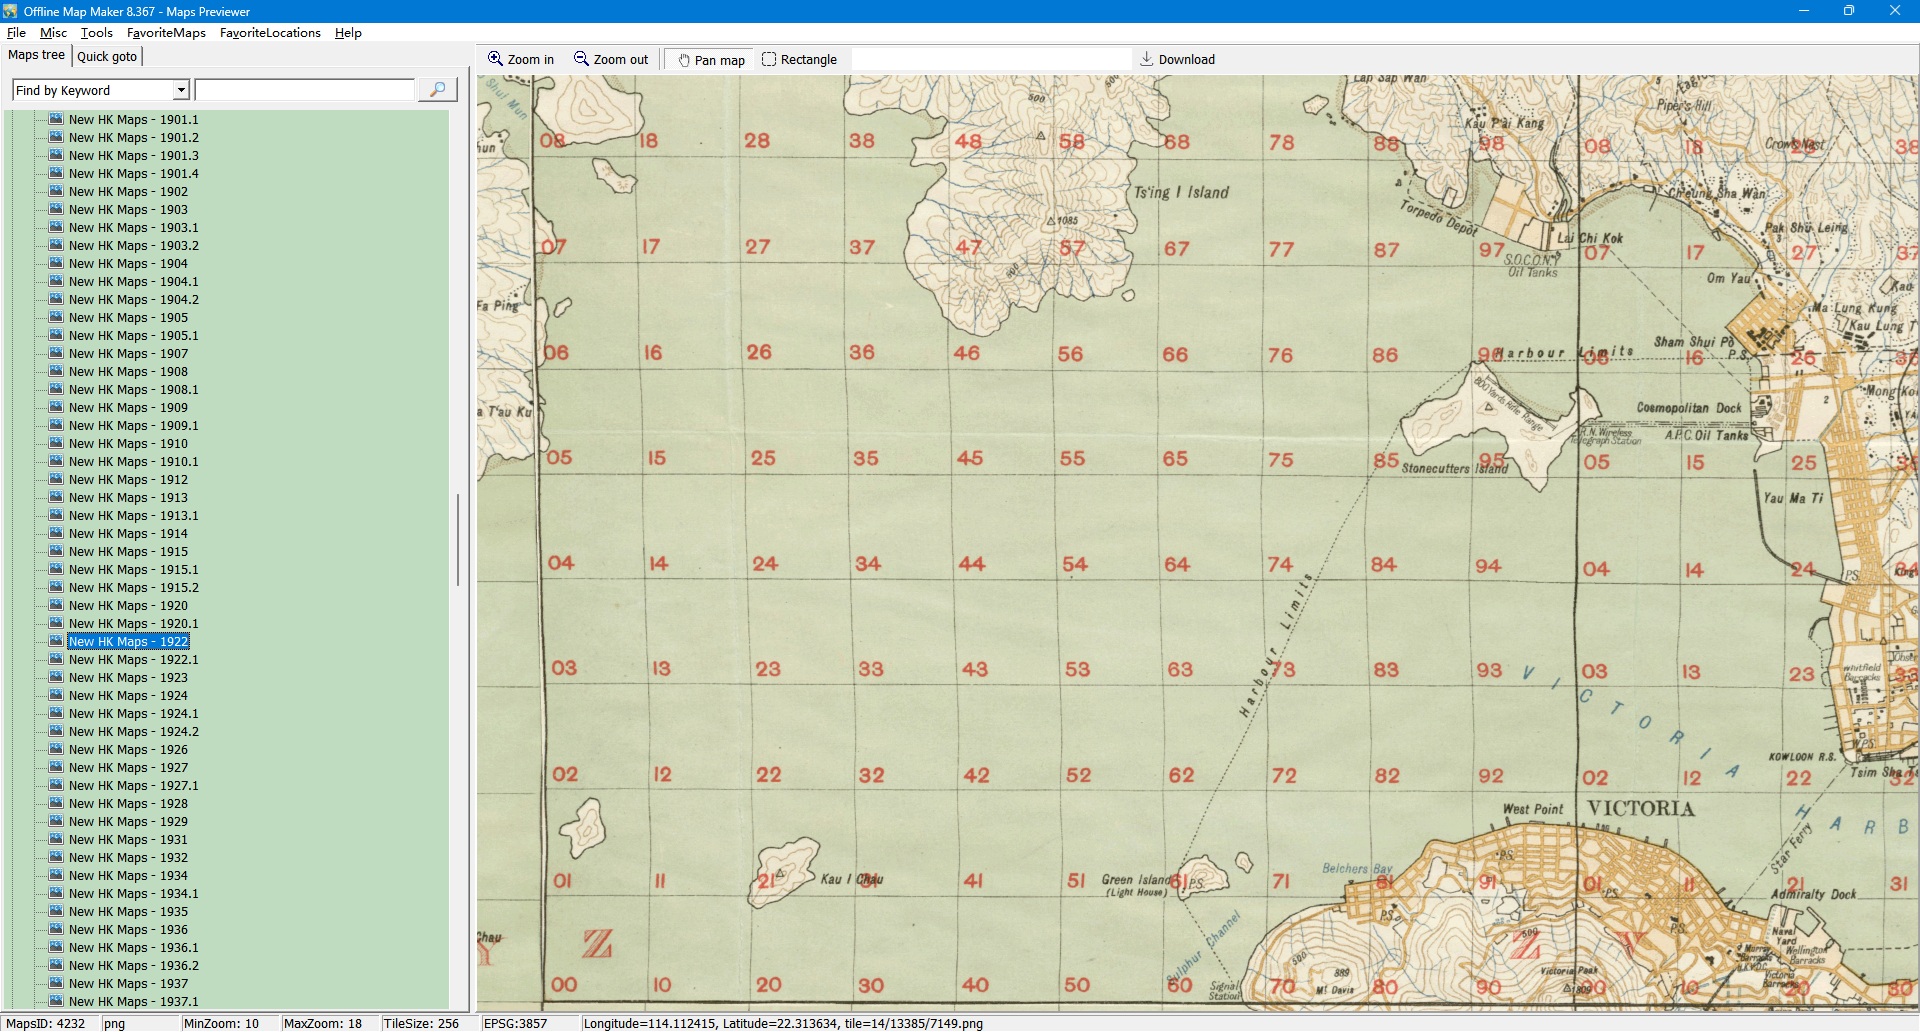Switch to the Maps tree tab
The width and height of the screenshot is (1920, 1032).
tap(36, 55)
